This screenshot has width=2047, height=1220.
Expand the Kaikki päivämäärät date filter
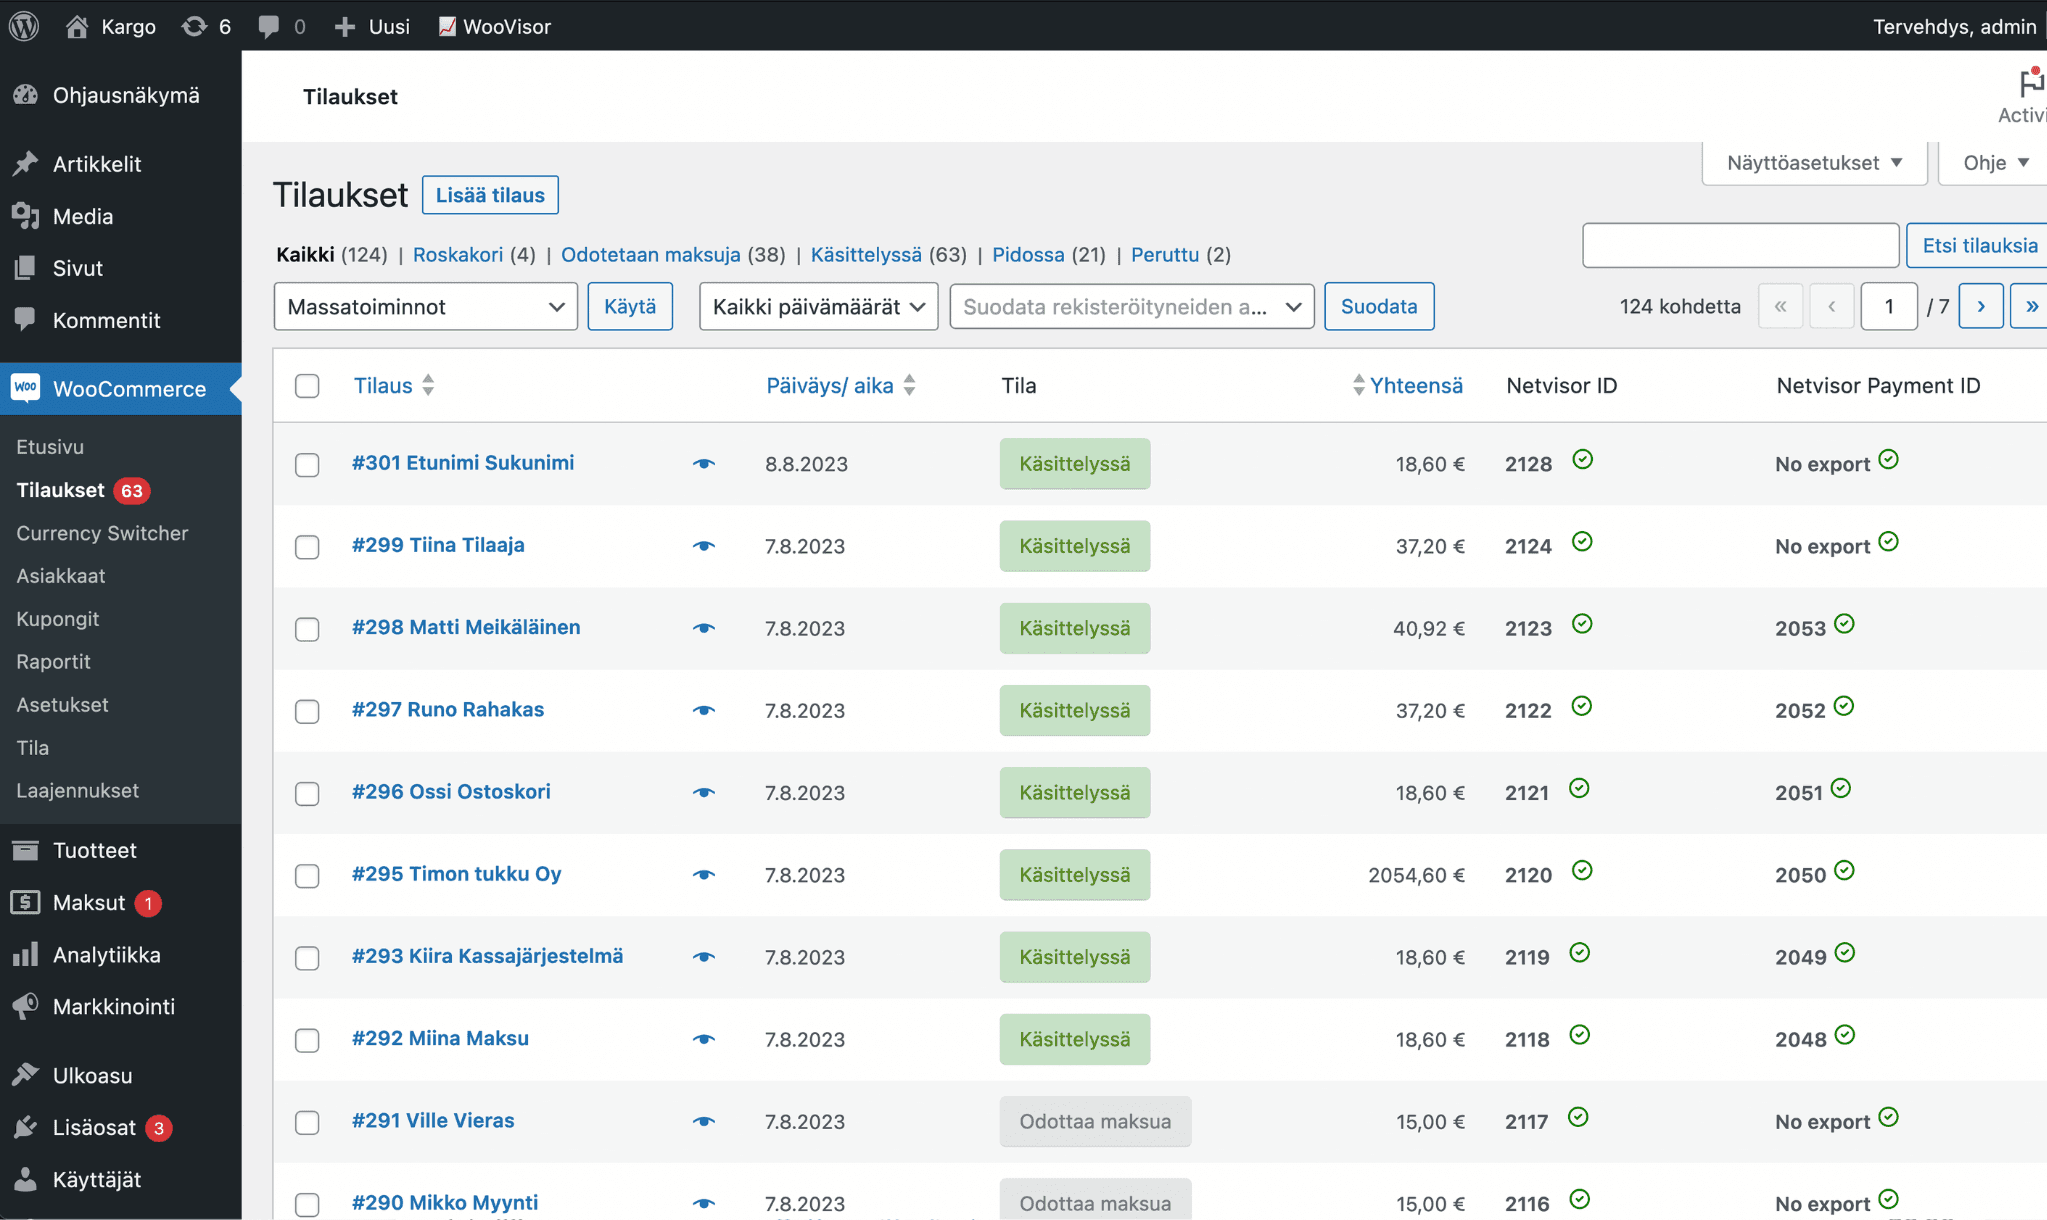[817, 306]
